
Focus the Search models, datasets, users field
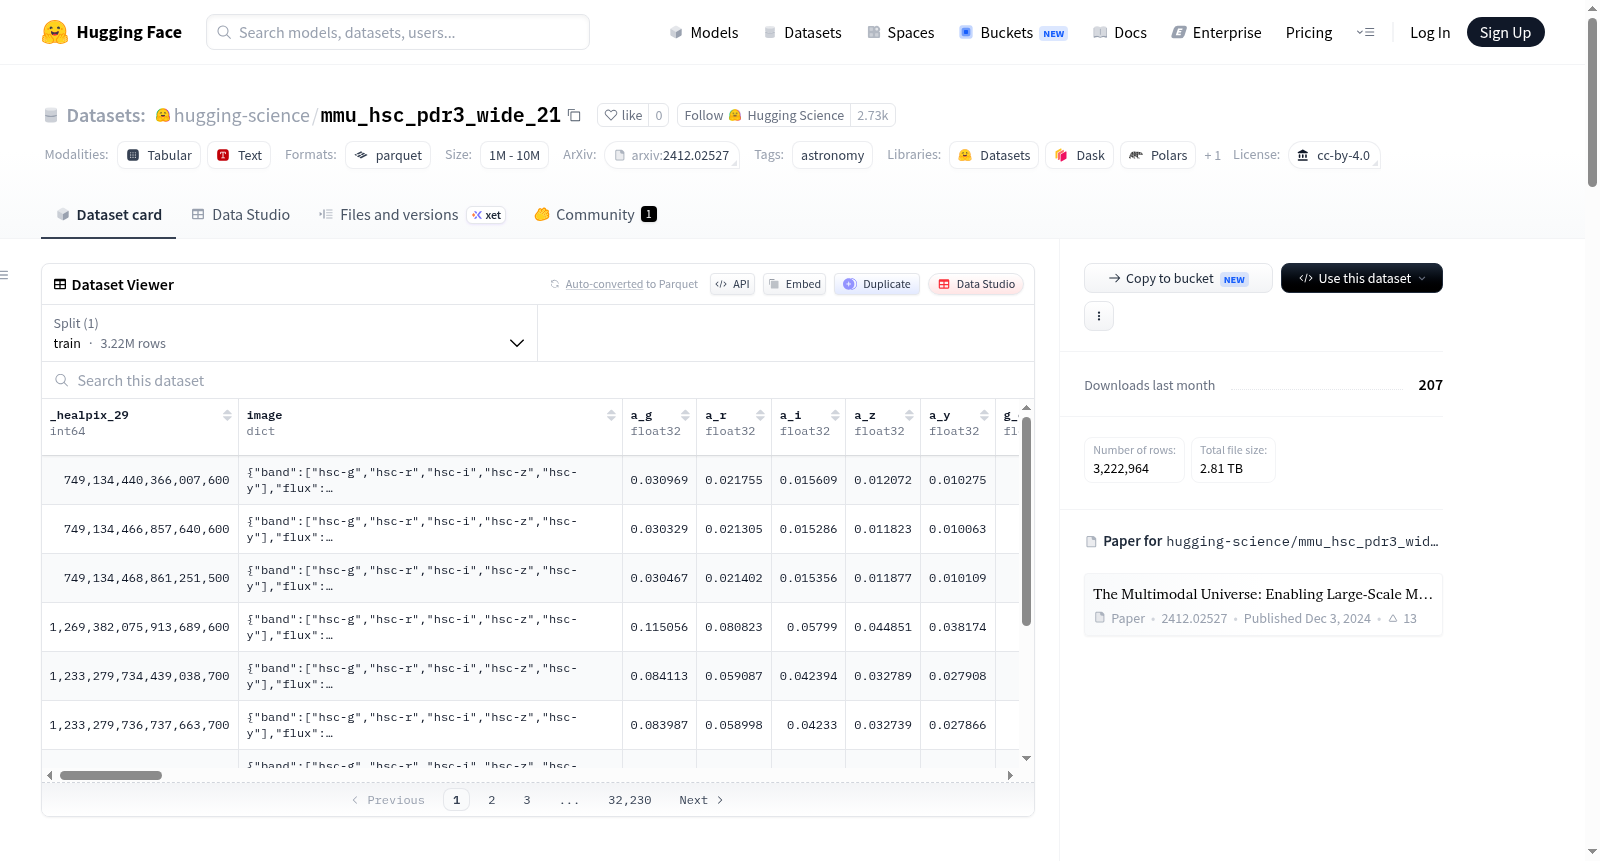(398, 32)
